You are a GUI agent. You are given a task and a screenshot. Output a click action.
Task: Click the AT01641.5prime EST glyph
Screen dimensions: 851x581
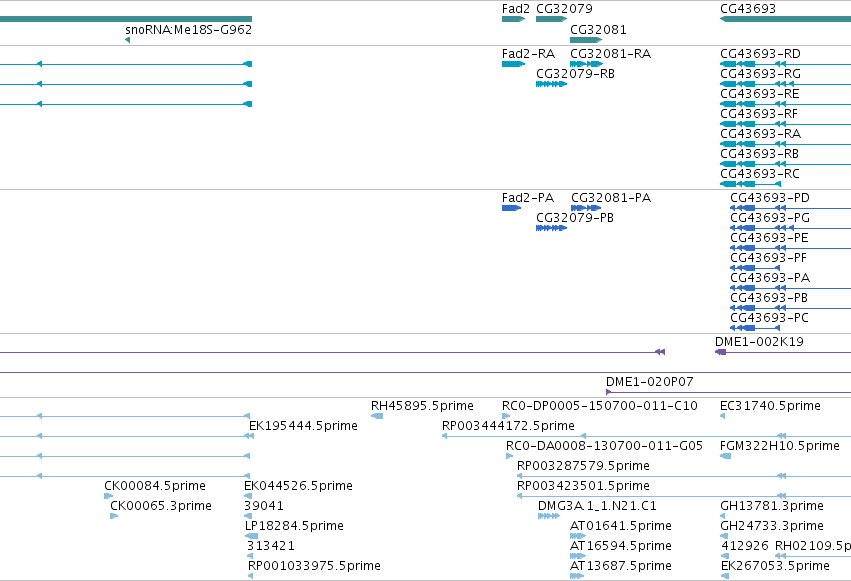coord(578,536)
